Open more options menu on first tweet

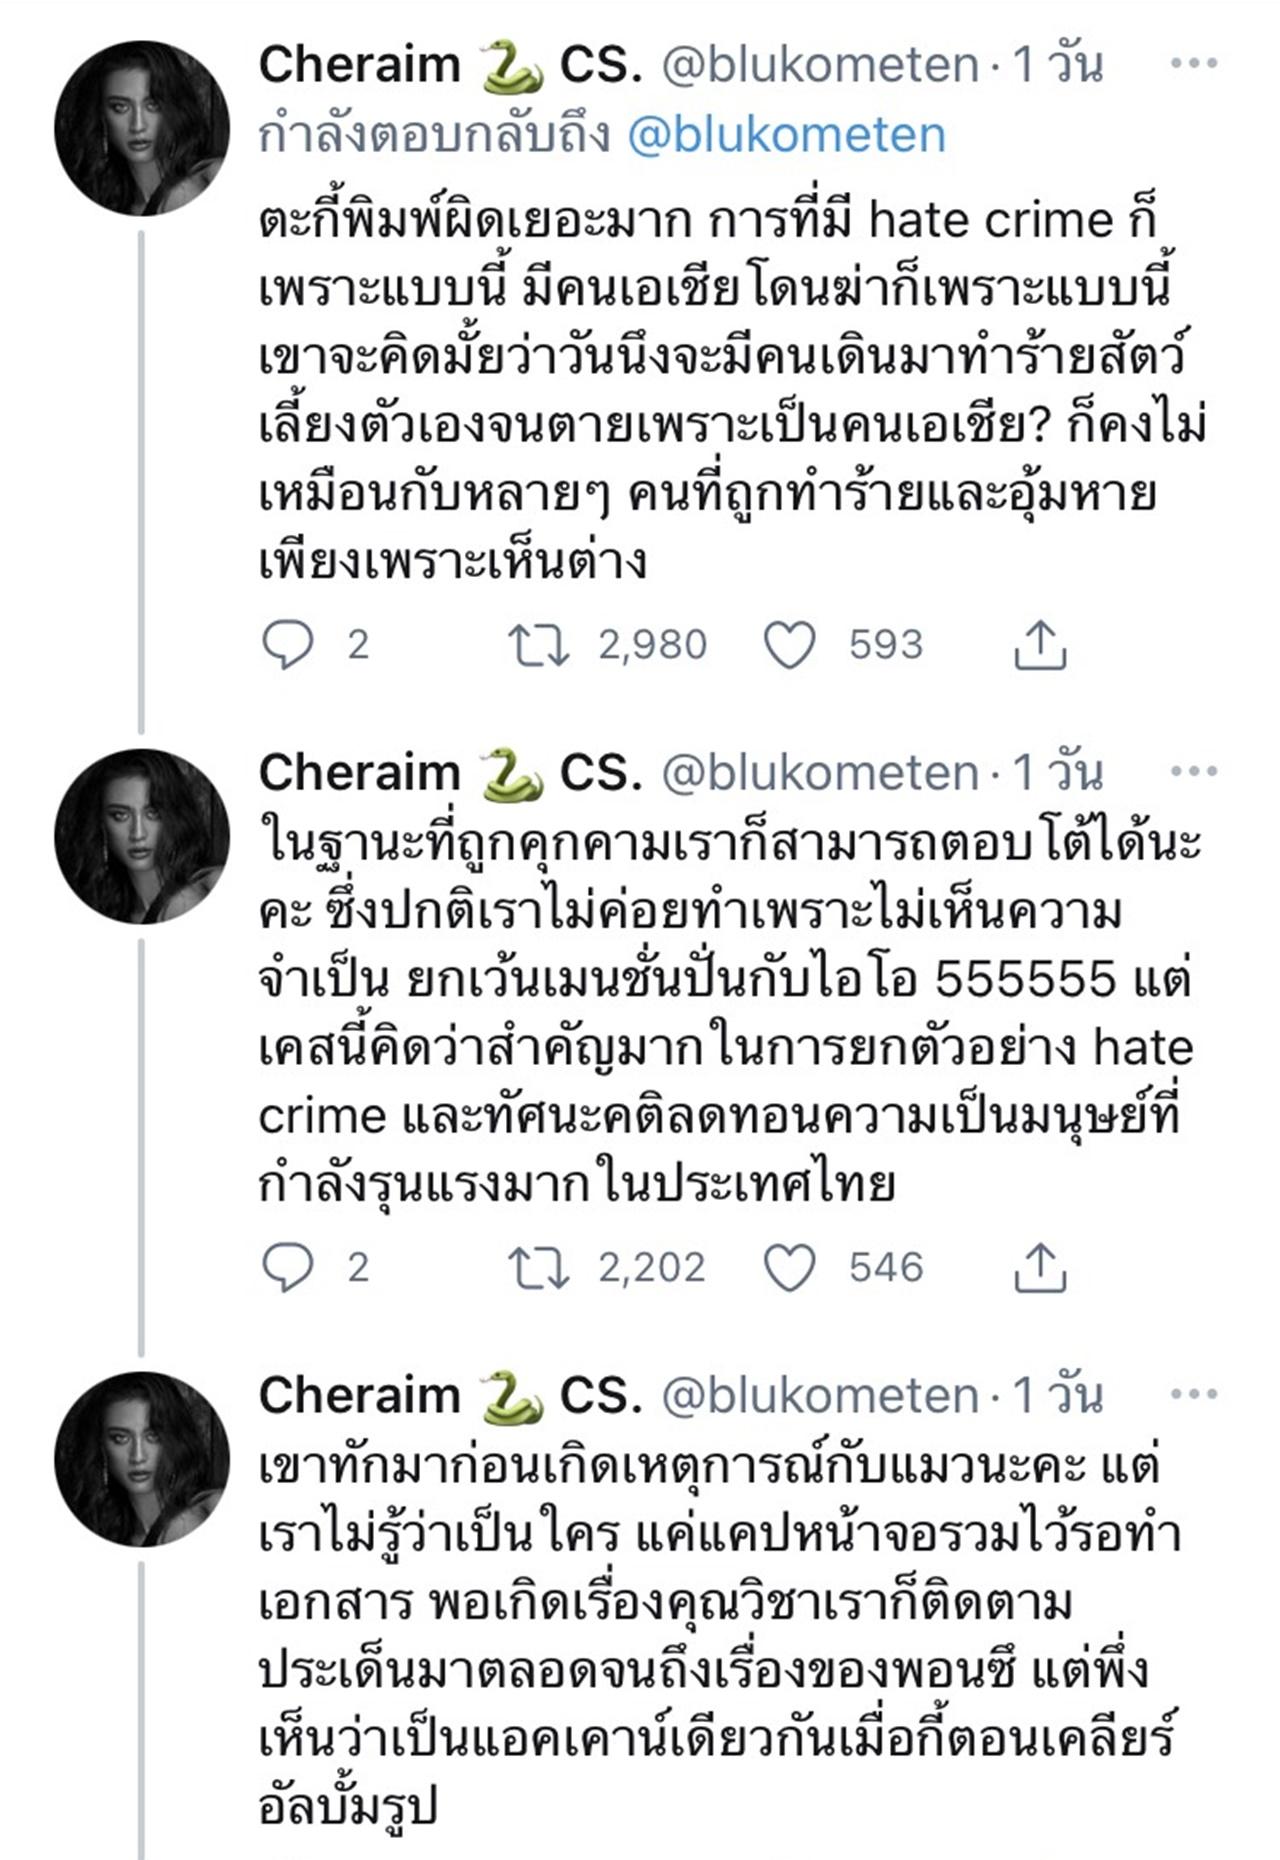pyautogui.click(x=1194, y=64)
